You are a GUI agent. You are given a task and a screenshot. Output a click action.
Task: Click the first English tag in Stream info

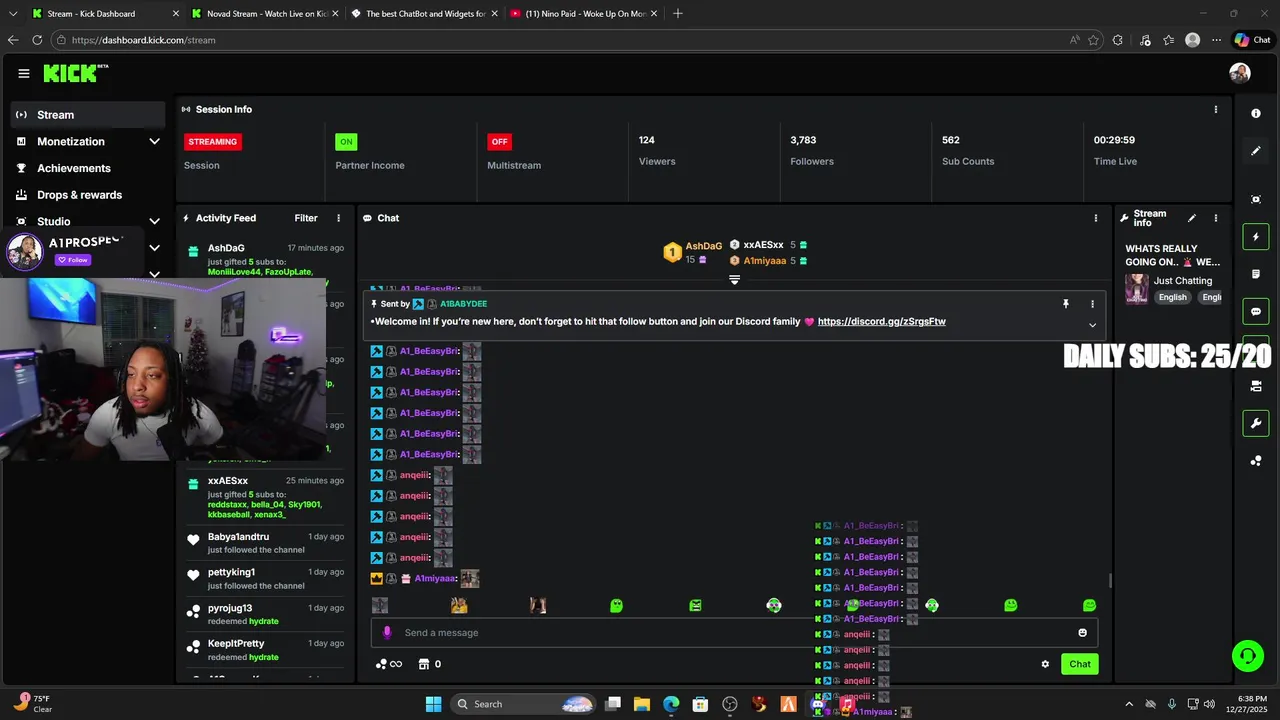(1173, 297)
